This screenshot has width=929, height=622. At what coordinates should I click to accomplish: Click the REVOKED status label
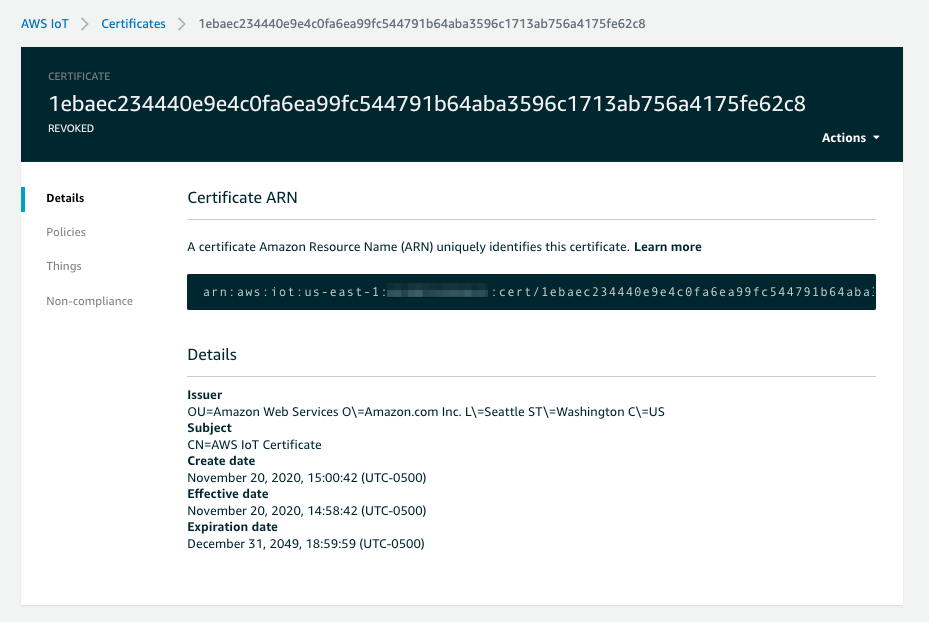[70, 128]
